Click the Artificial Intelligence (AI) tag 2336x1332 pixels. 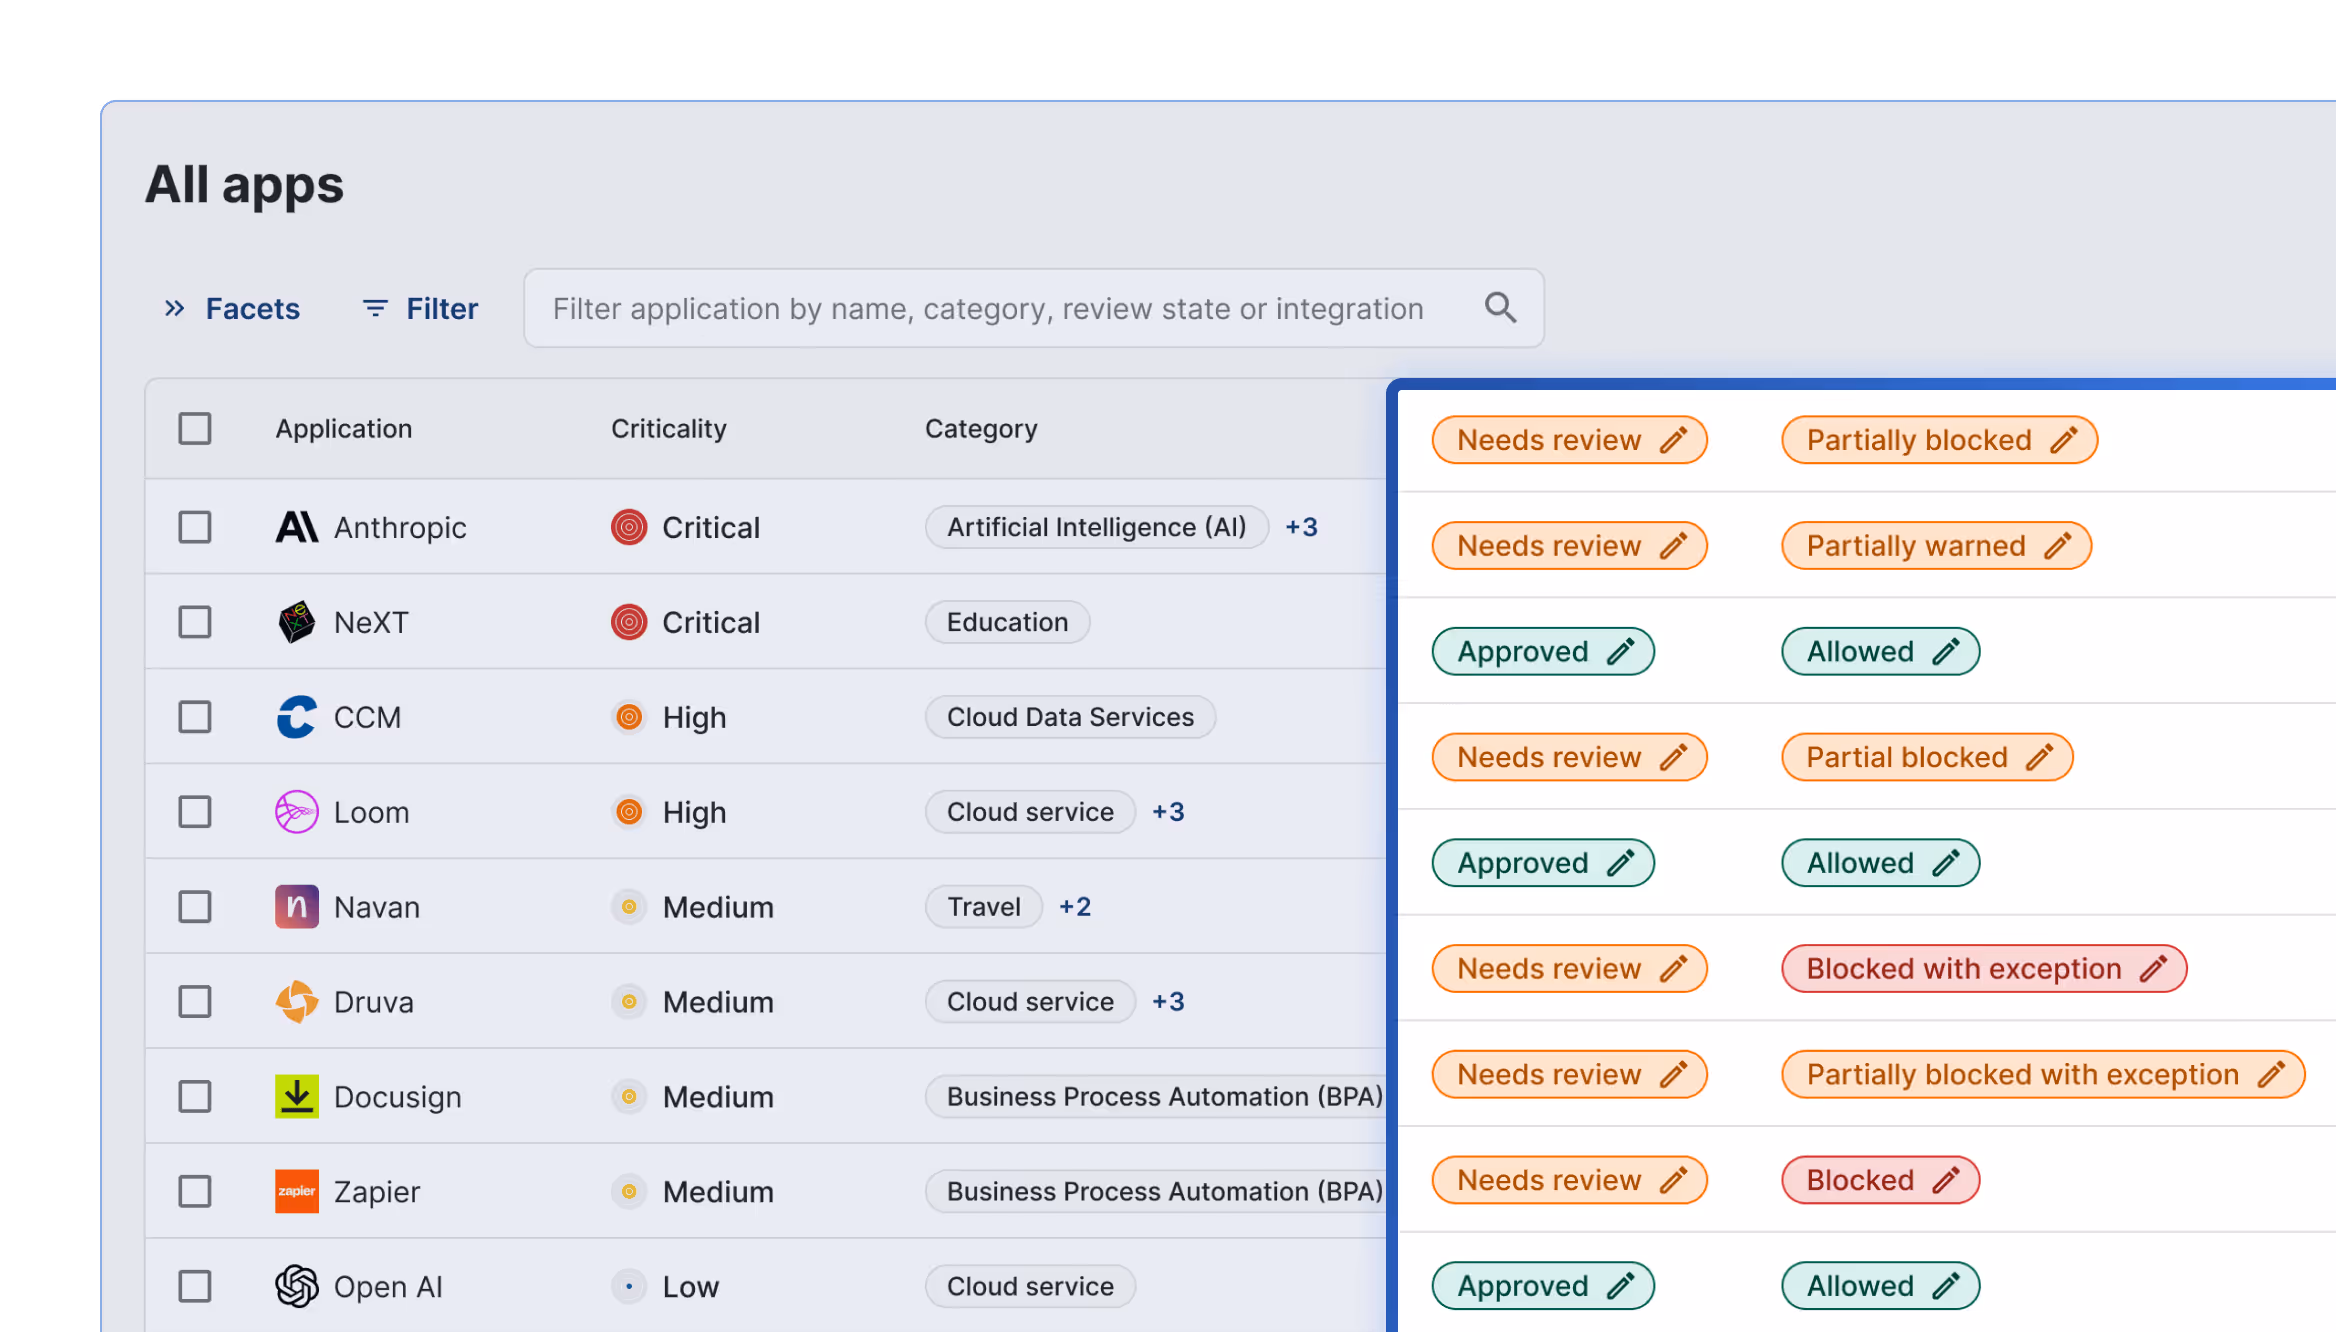(x=1097, y=527)
